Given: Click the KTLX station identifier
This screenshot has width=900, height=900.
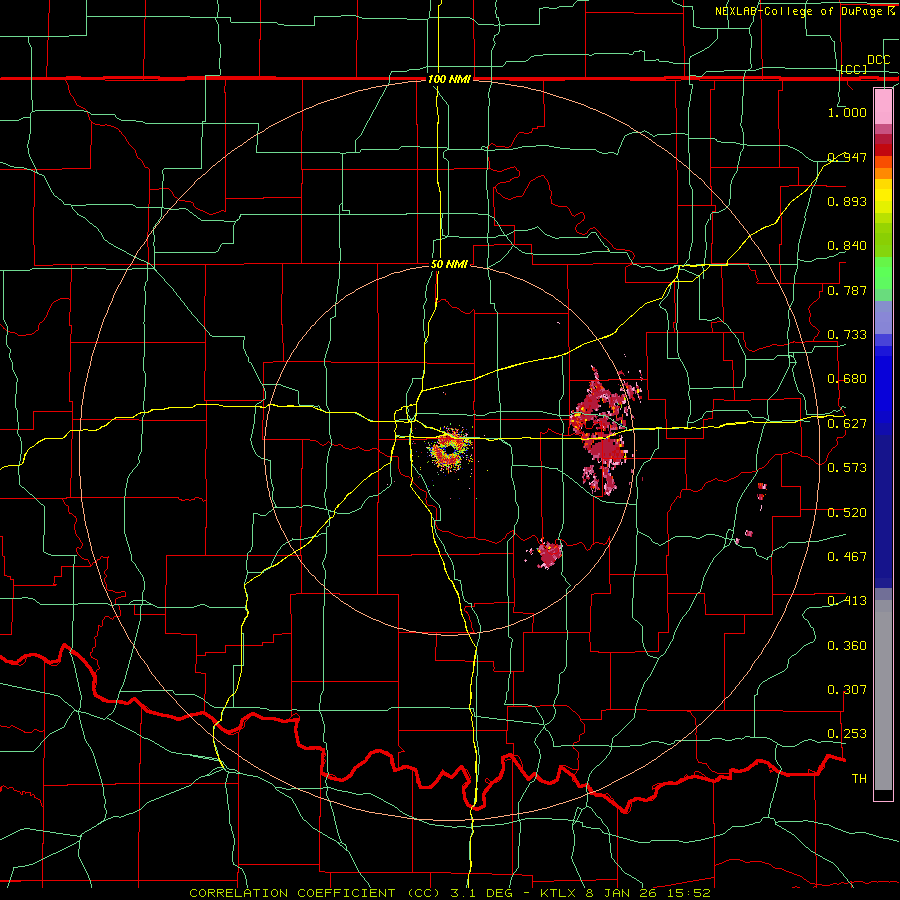Looking at the screenshot, I should pyautogui.click(x=557, y=893).
